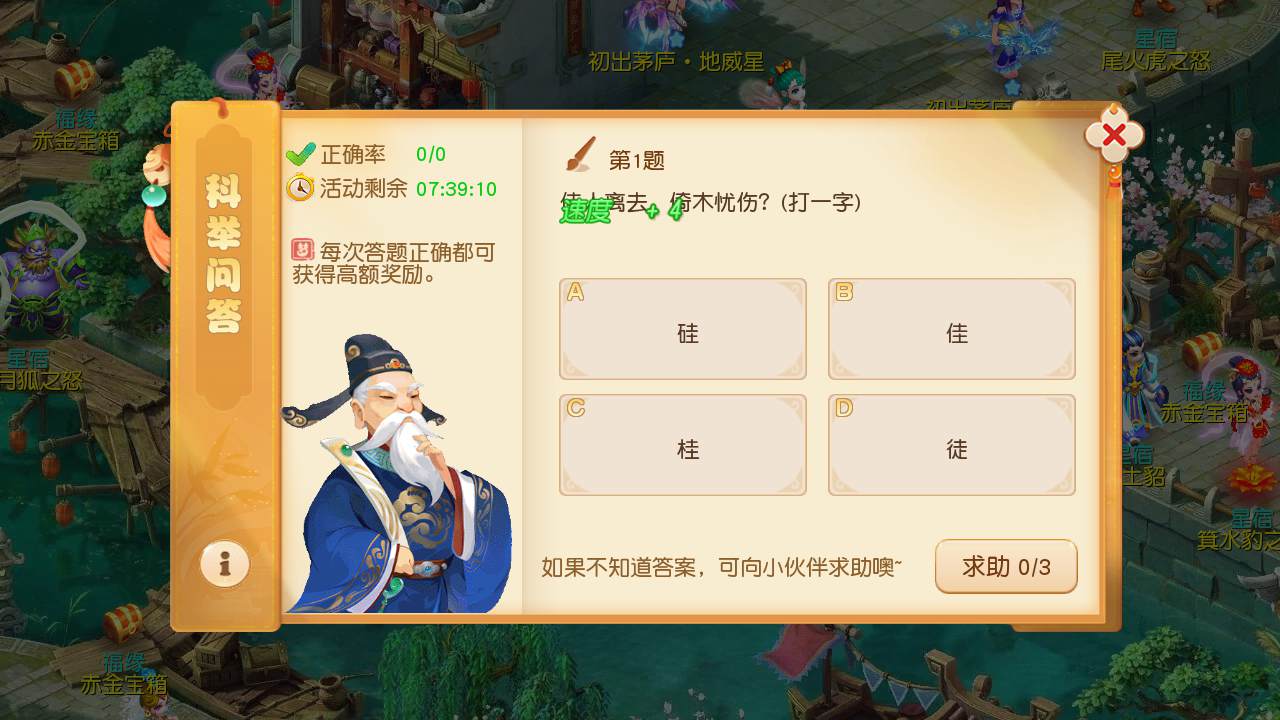
Task: Click the clock icon next to 活动剩余
Action: click(x=300, y=188)
